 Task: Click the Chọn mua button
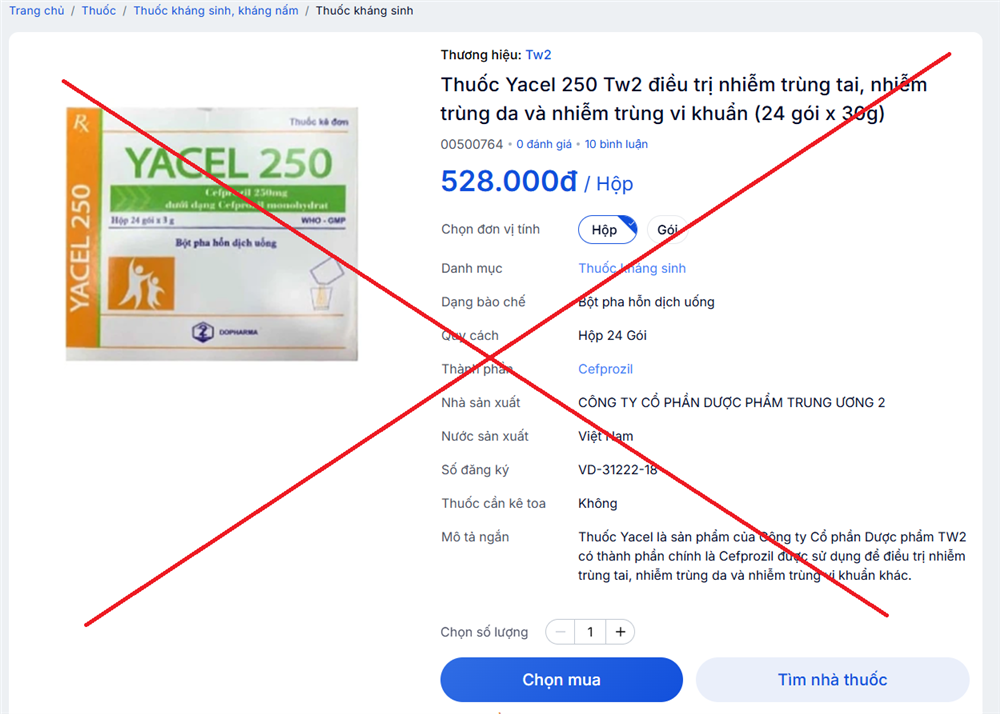[561, 680]
